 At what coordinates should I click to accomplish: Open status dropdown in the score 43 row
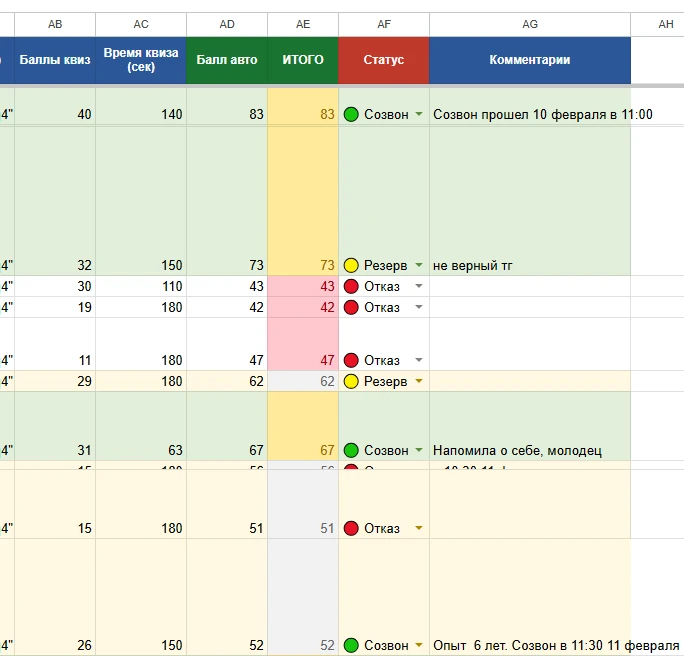[x=419, y=286]
